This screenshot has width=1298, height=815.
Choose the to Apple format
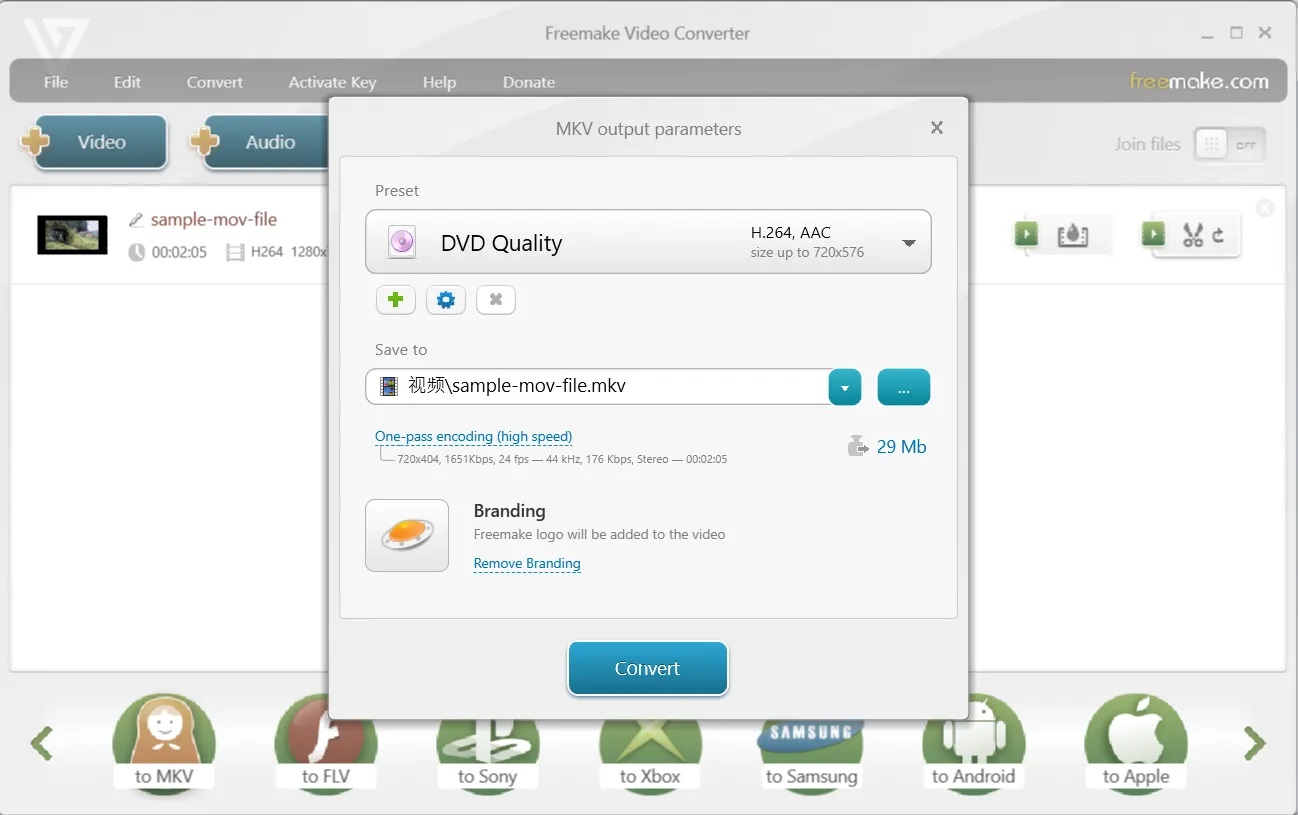[1136, 745]
